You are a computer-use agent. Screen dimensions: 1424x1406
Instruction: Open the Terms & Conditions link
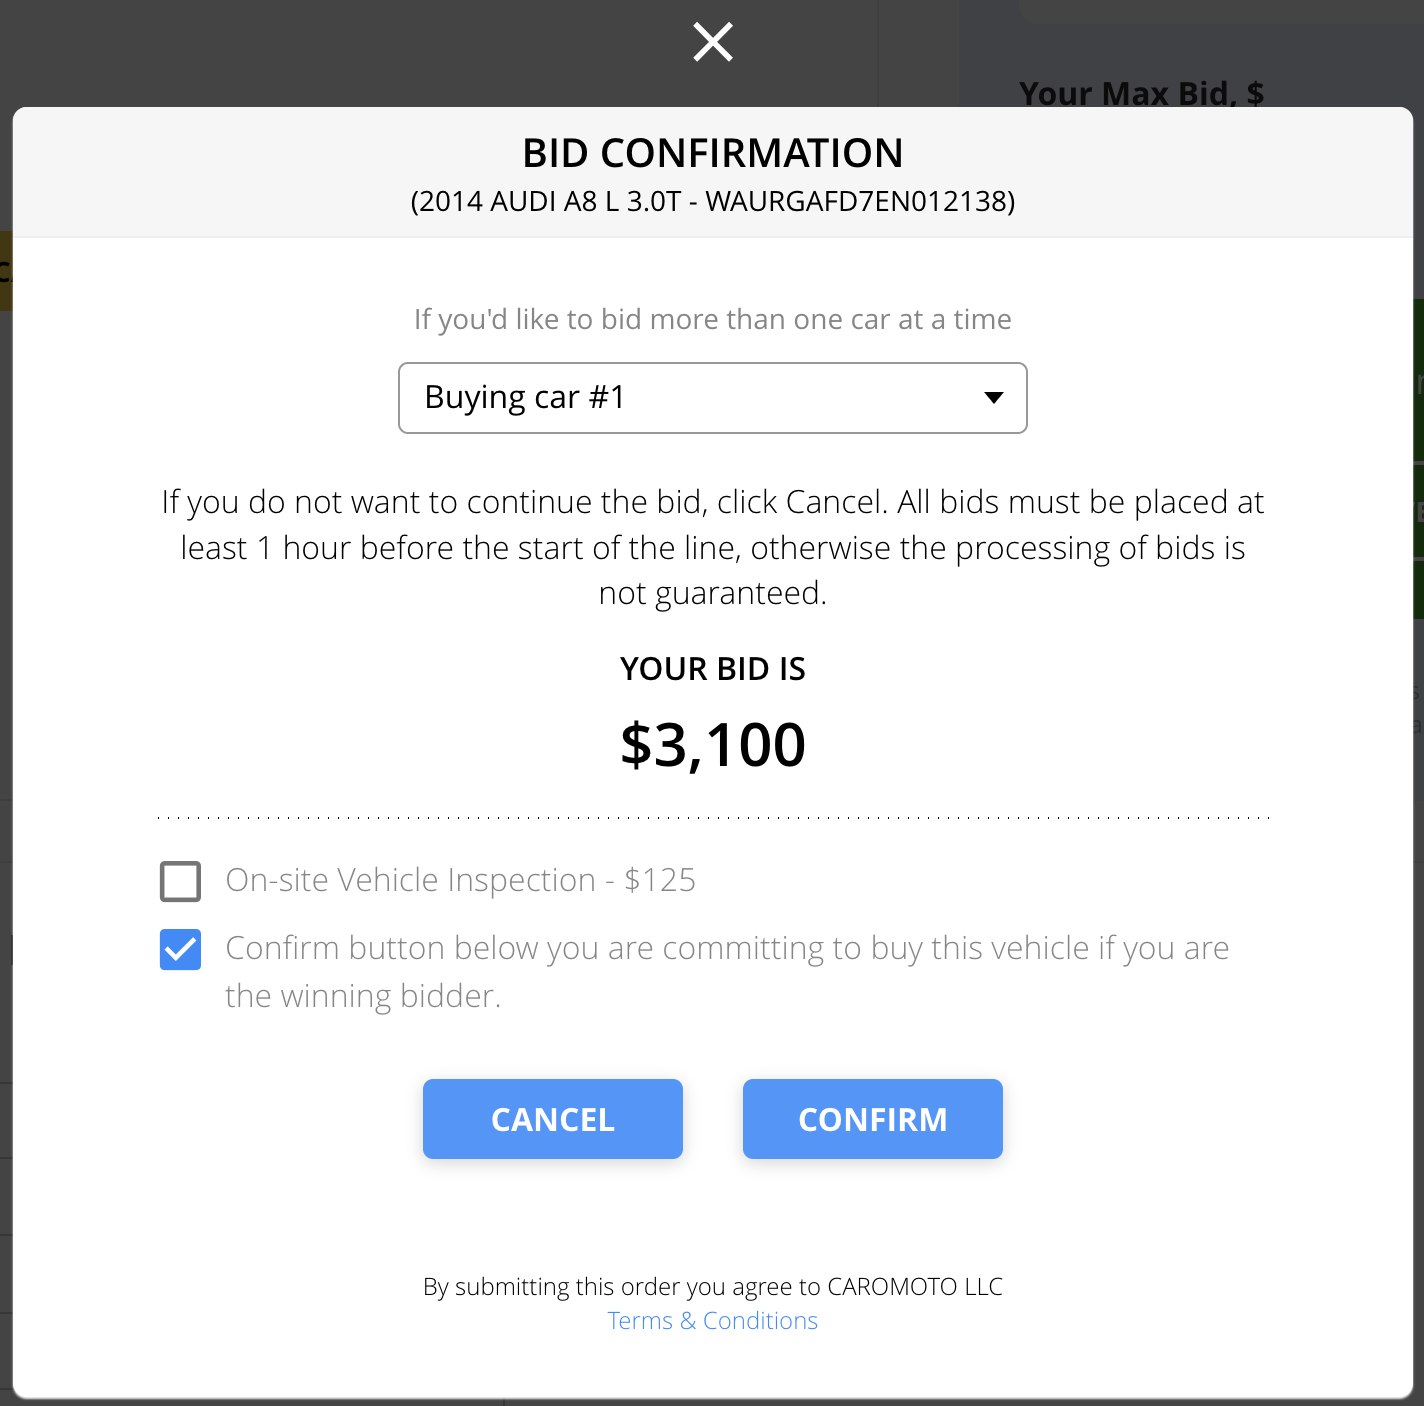tap(712, 1321)
